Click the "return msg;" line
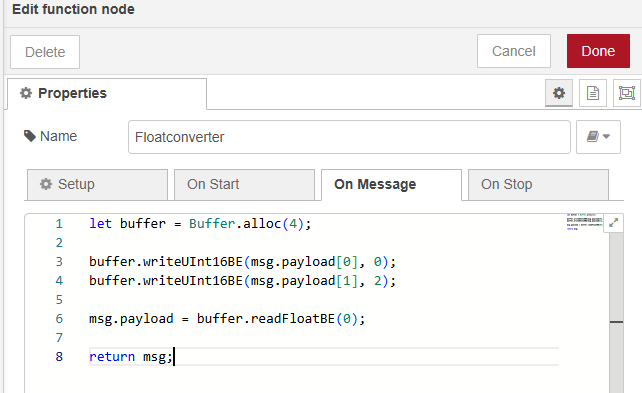Screen dimensions: 642x393 point(131,357)
